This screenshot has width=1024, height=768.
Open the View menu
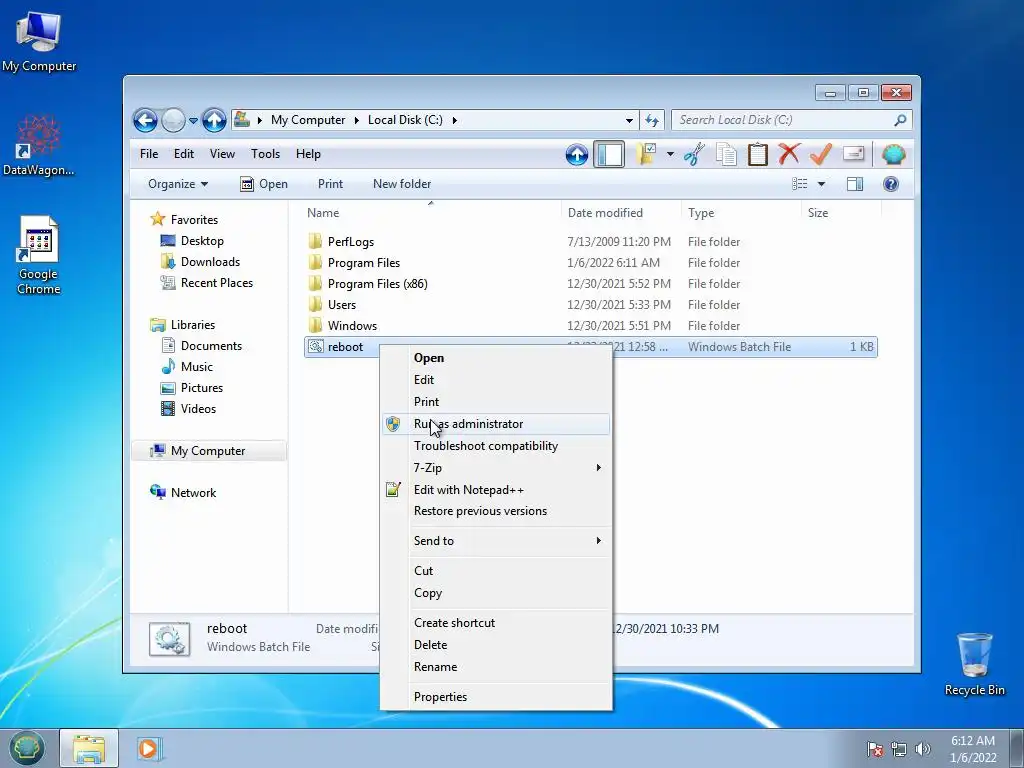pyautogui.click(x=222, y=154)
